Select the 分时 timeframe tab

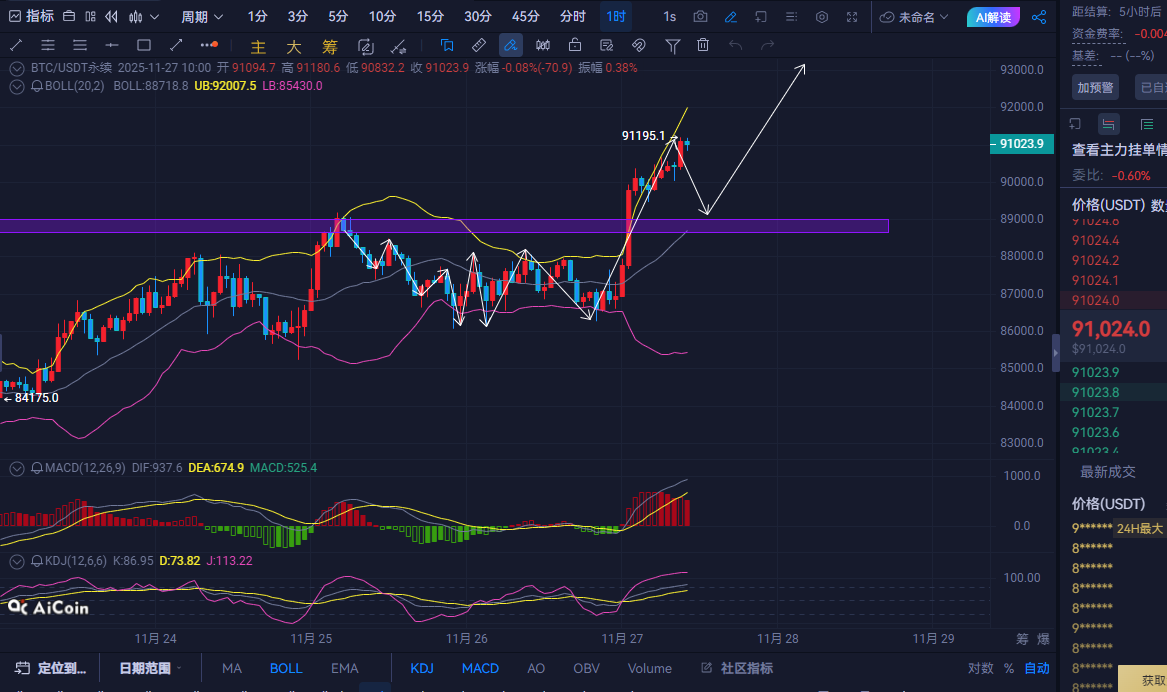click(573, 17)
